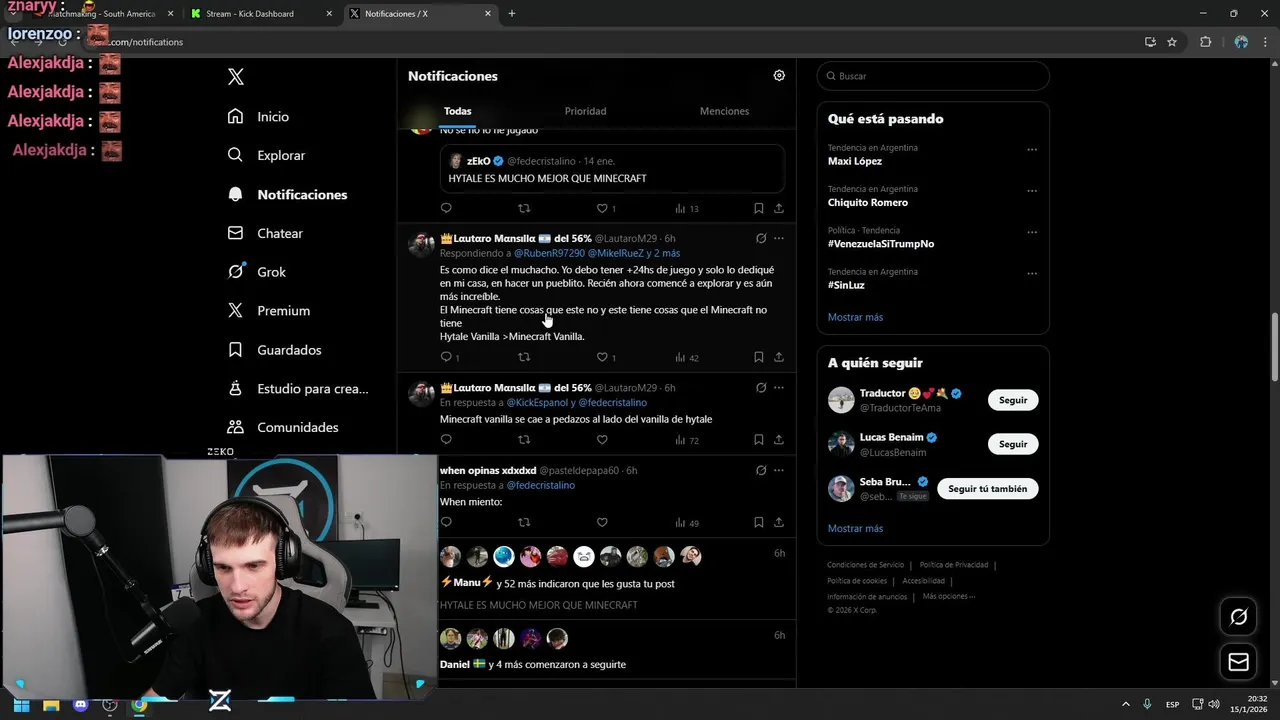Open more options for #SinLuz trend
Screen dimensions: 1280x720
tap(1032, 273)
